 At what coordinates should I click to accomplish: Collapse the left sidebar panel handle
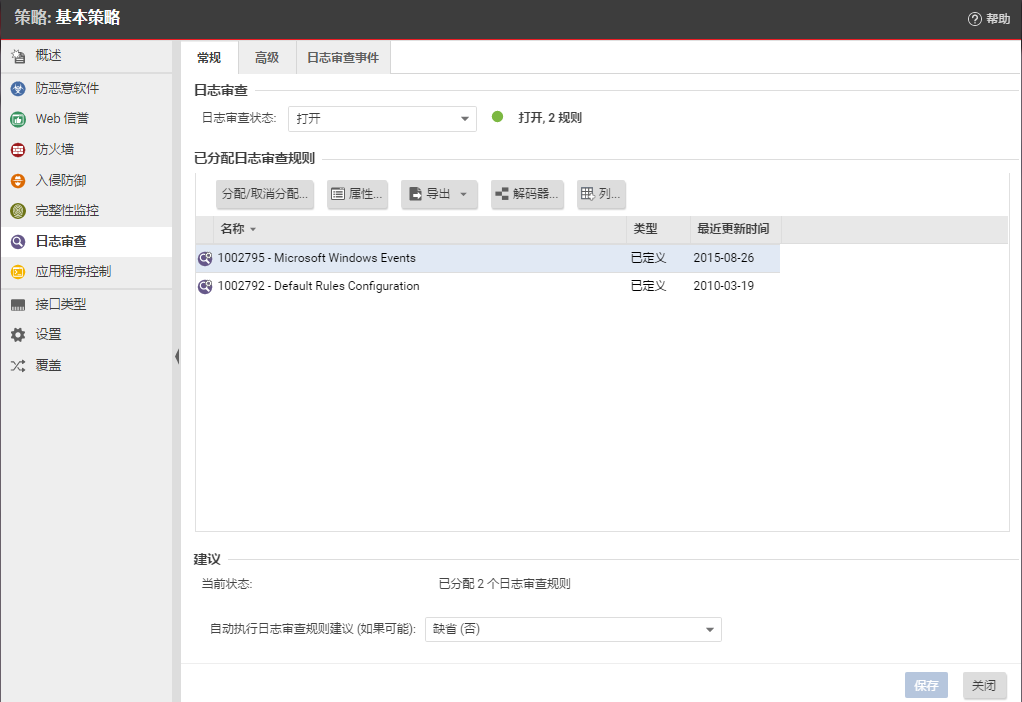point(177,356)
